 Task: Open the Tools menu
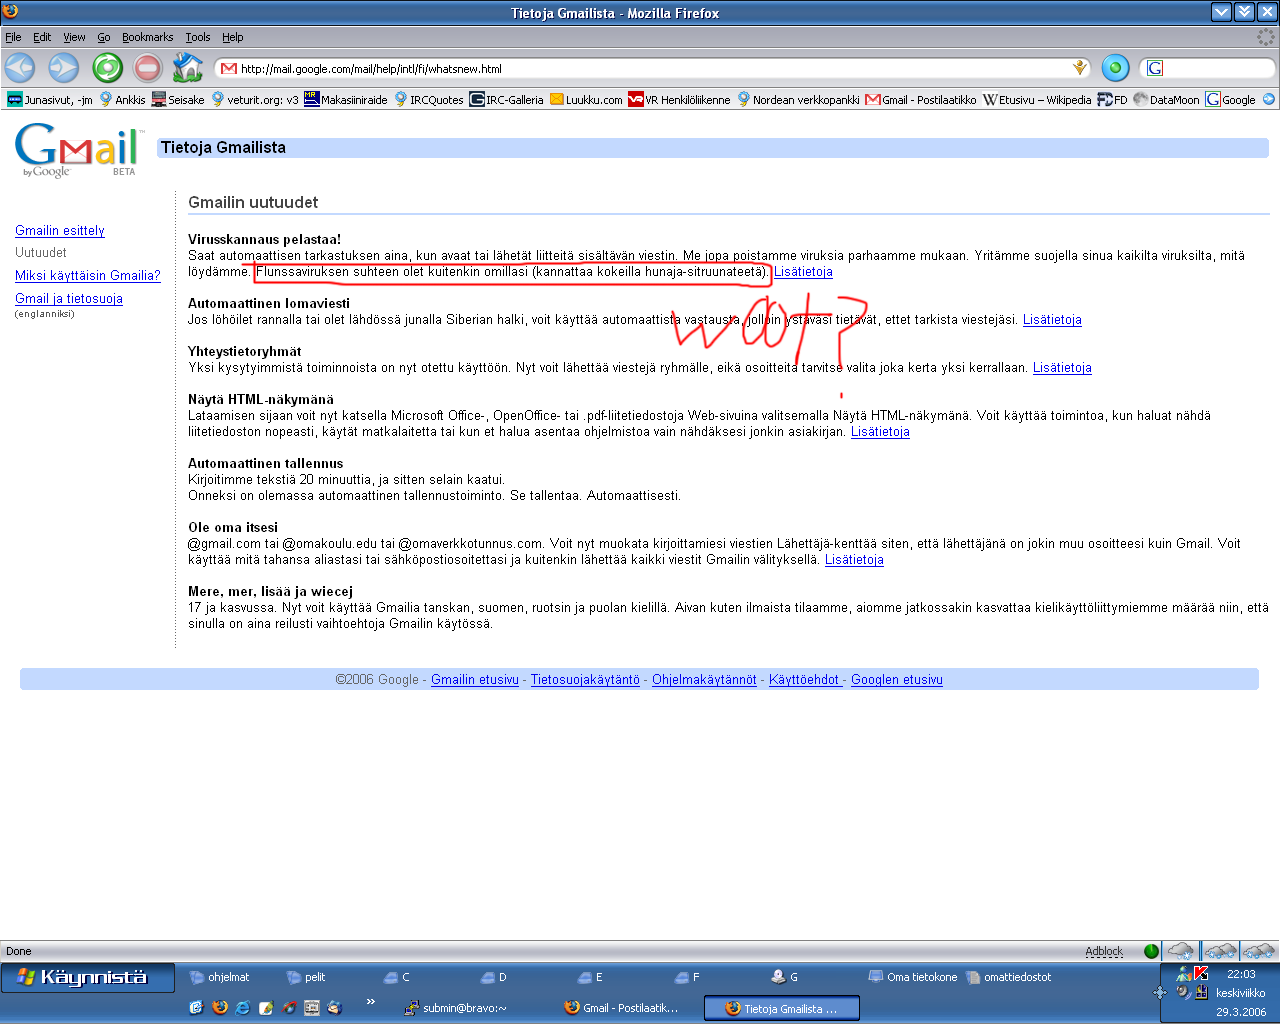[x=198, y=37]
